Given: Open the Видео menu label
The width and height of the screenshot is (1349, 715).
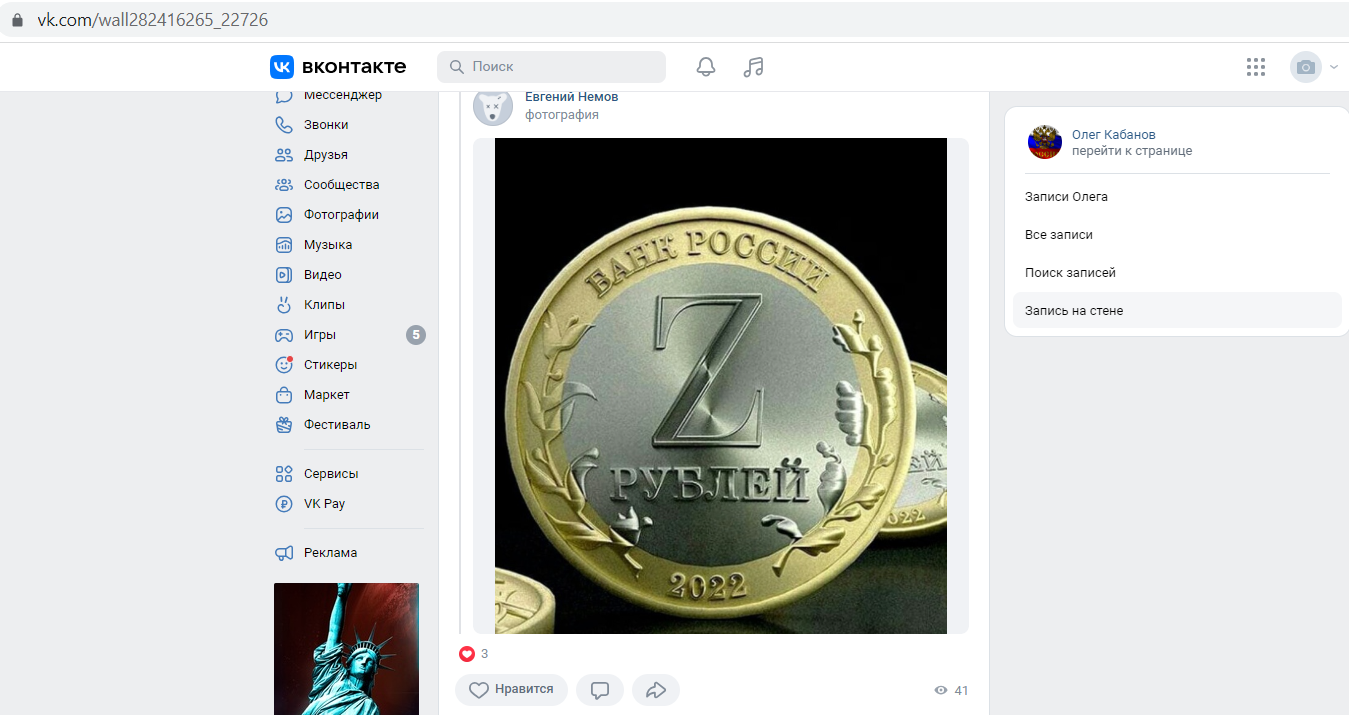Looking at the screenshot, I should (x=323, y=275).
